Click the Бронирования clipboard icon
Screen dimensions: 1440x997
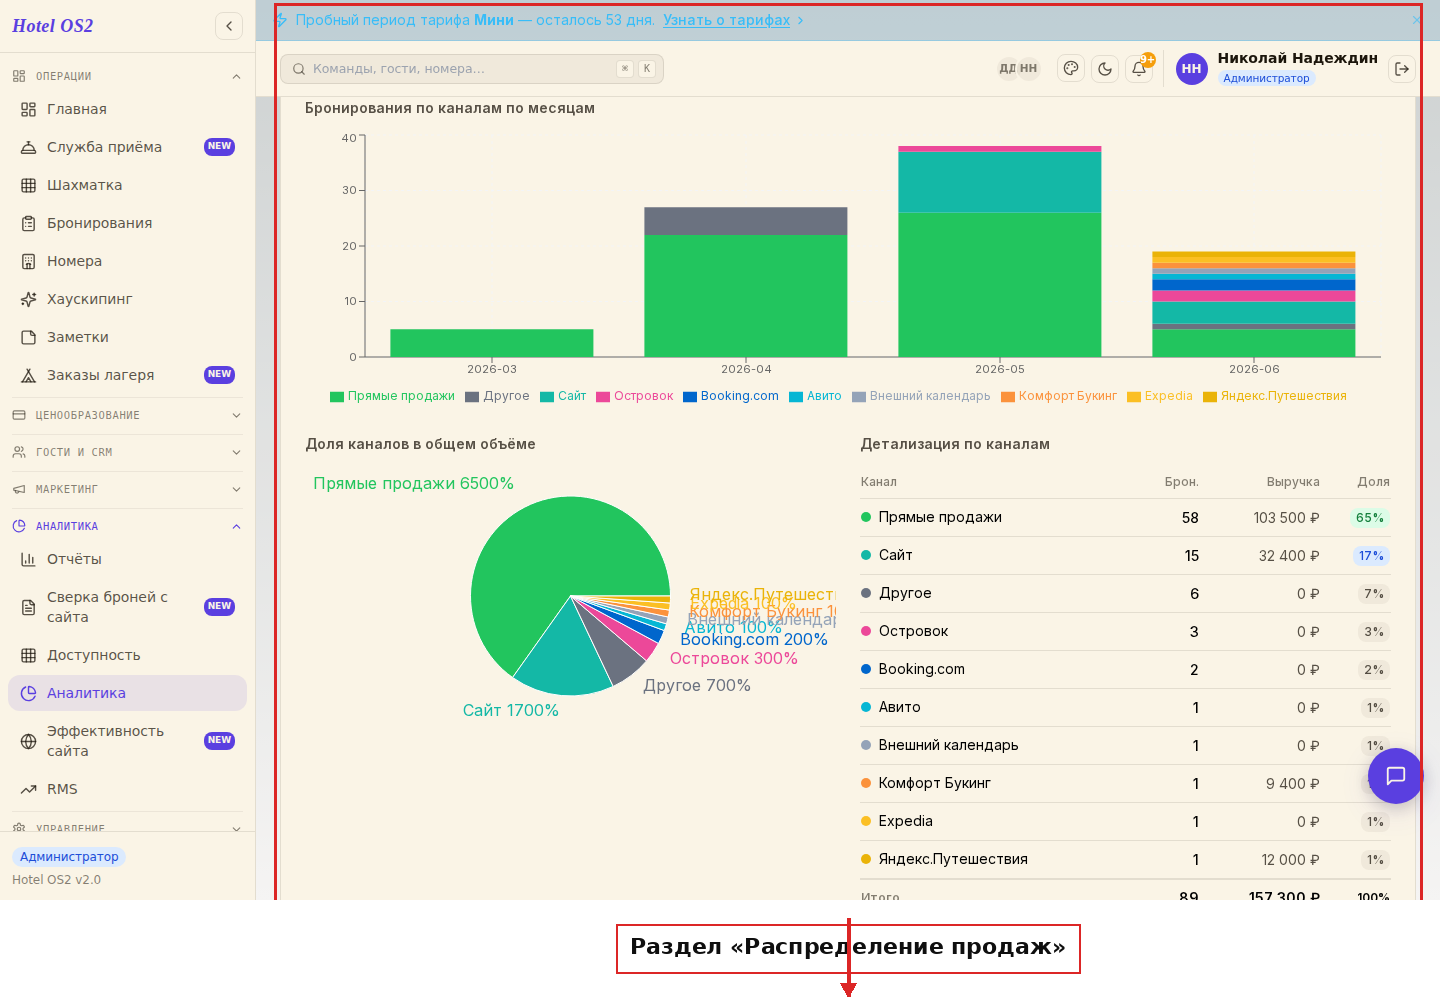pos(28,223)
